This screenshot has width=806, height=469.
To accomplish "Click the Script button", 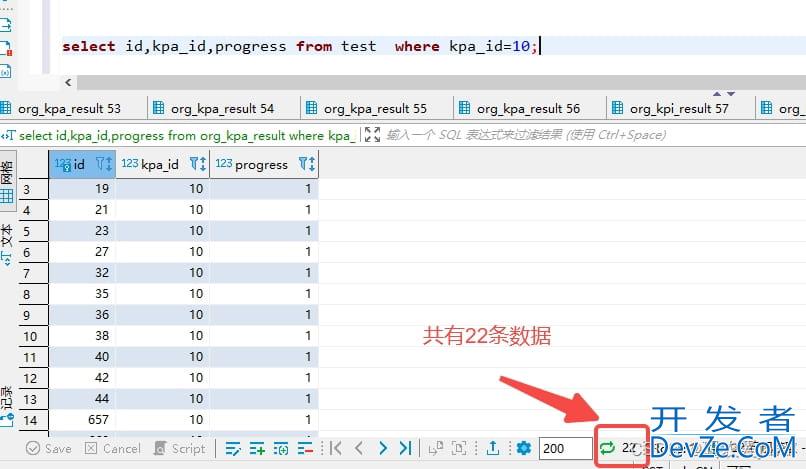I will click(x=178, y=448).
